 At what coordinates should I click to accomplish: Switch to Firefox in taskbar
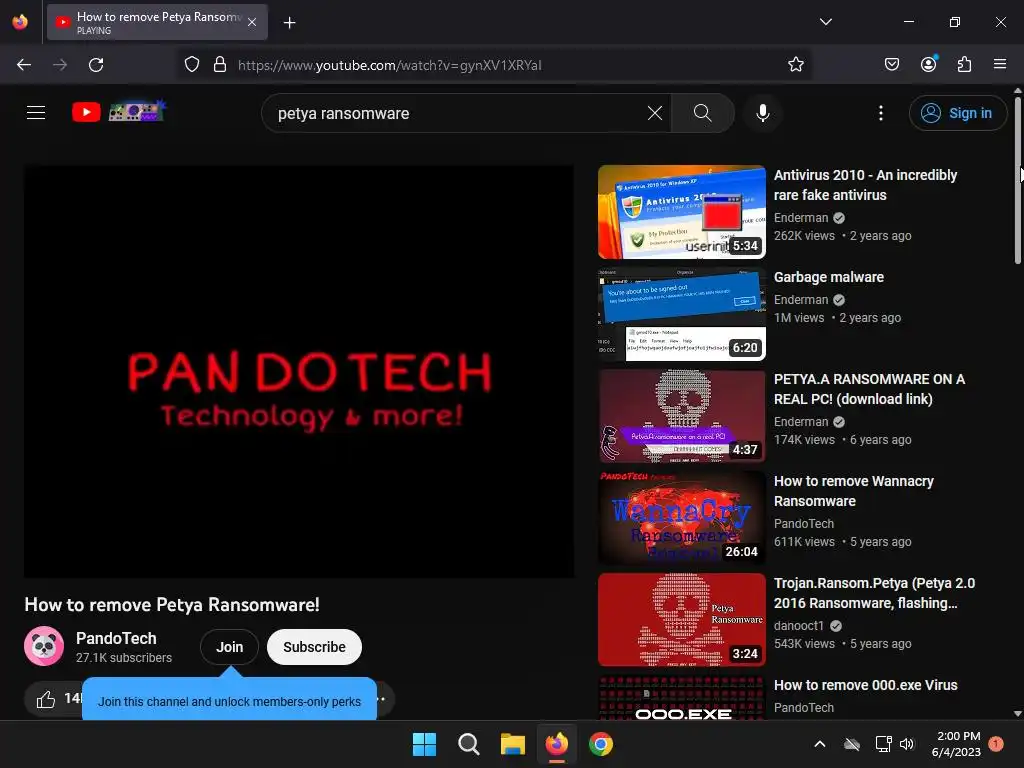(x=556, y=744)
